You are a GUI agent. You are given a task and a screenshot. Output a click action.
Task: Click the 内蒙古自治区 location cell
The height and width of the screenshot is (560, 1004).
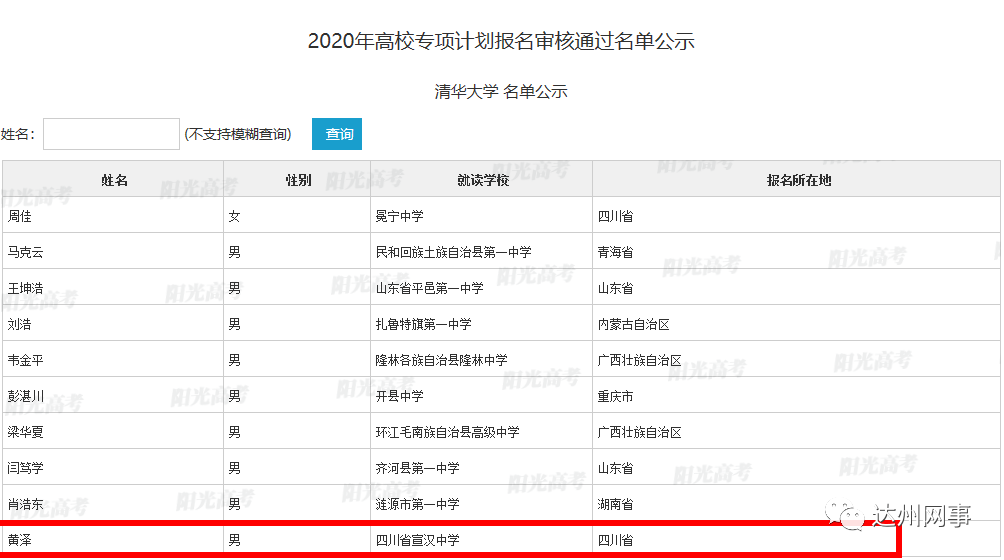797,324
